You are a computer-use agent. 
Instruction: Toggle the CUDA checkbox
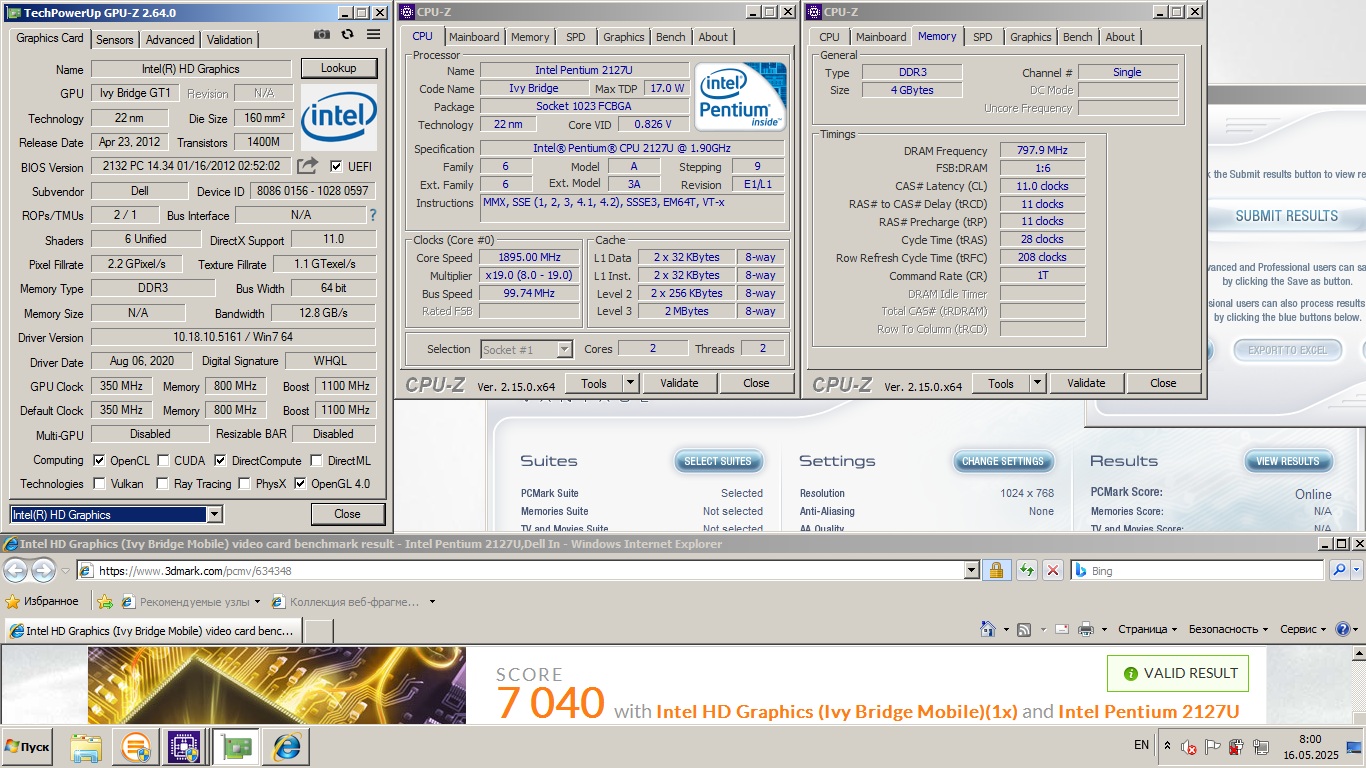(163, 461)
